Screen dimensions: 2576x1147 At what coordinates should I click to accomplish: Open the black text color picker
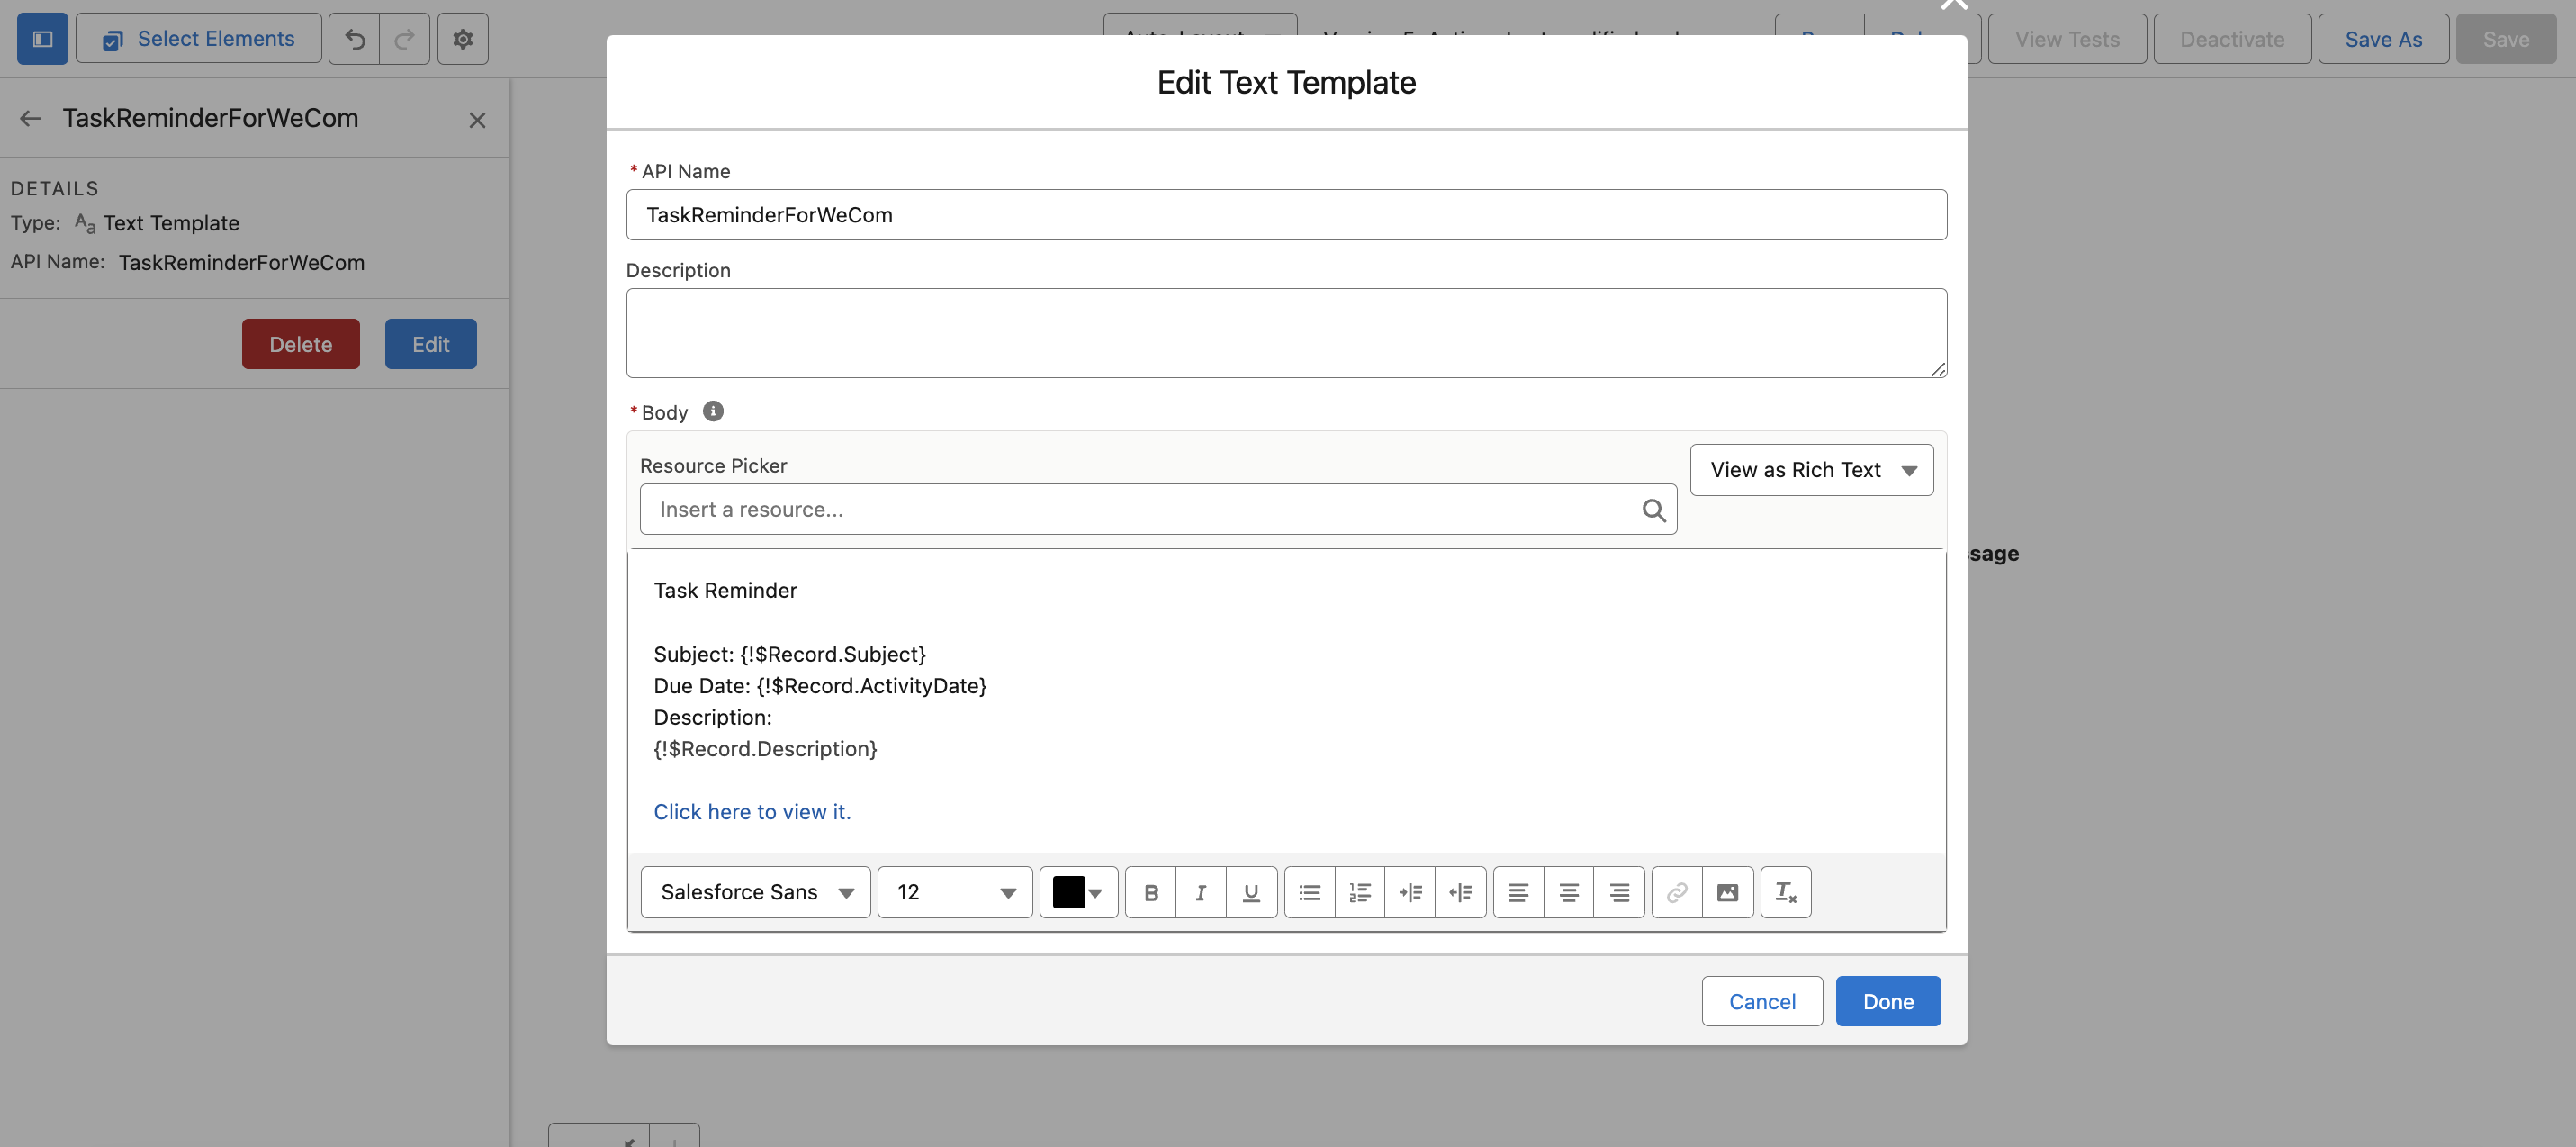(x=1078, y=892)
